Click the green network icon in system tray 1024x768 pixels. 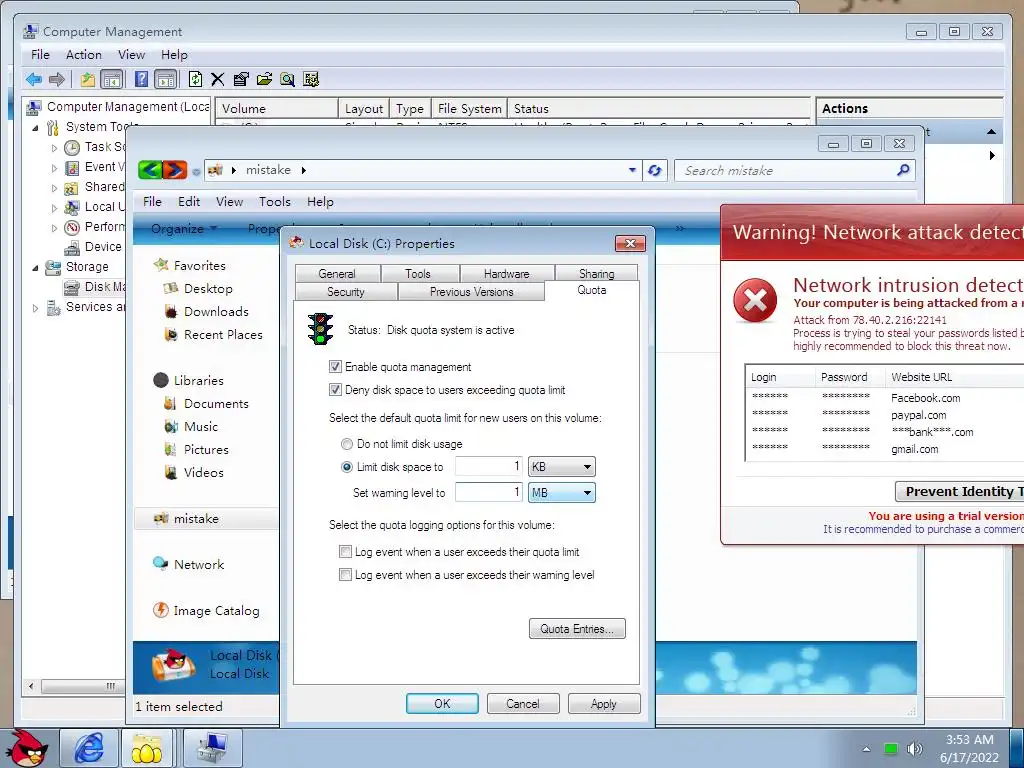[891, 749]
